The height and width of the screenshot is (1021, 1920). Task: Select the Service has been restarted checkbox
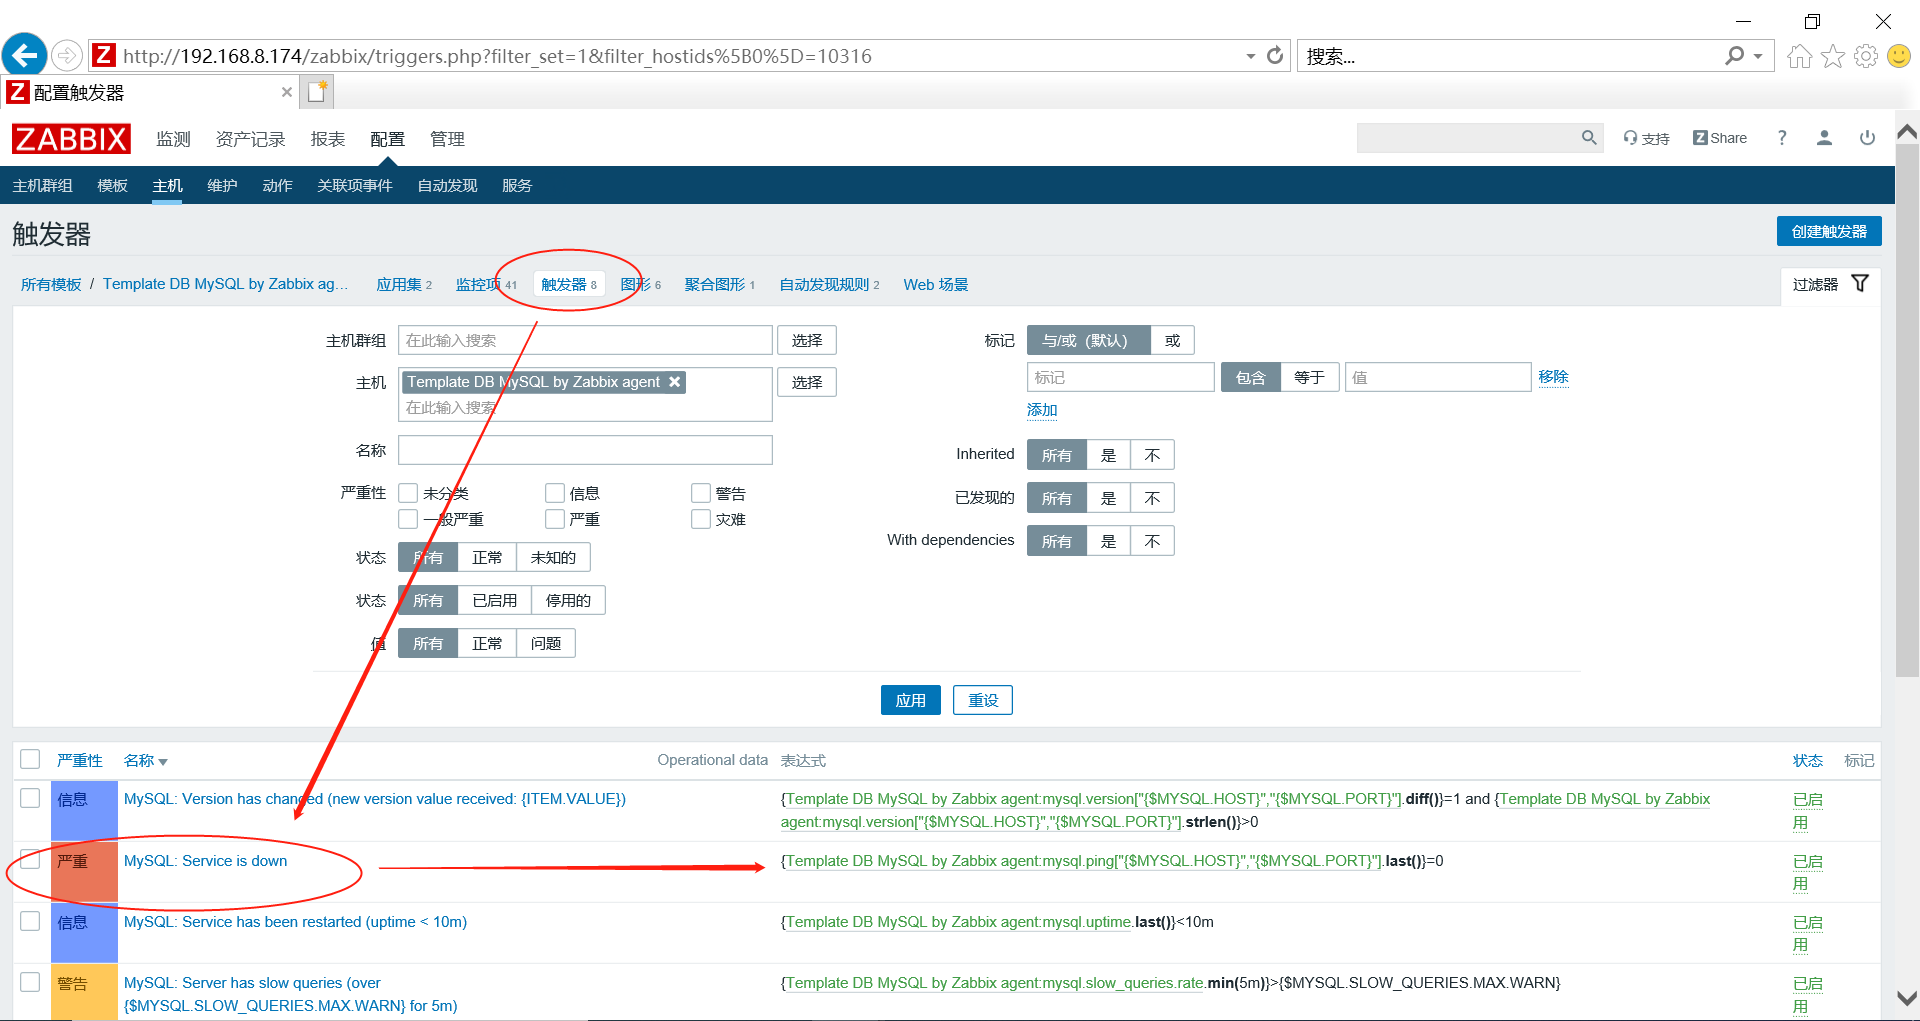pos(30,921)
